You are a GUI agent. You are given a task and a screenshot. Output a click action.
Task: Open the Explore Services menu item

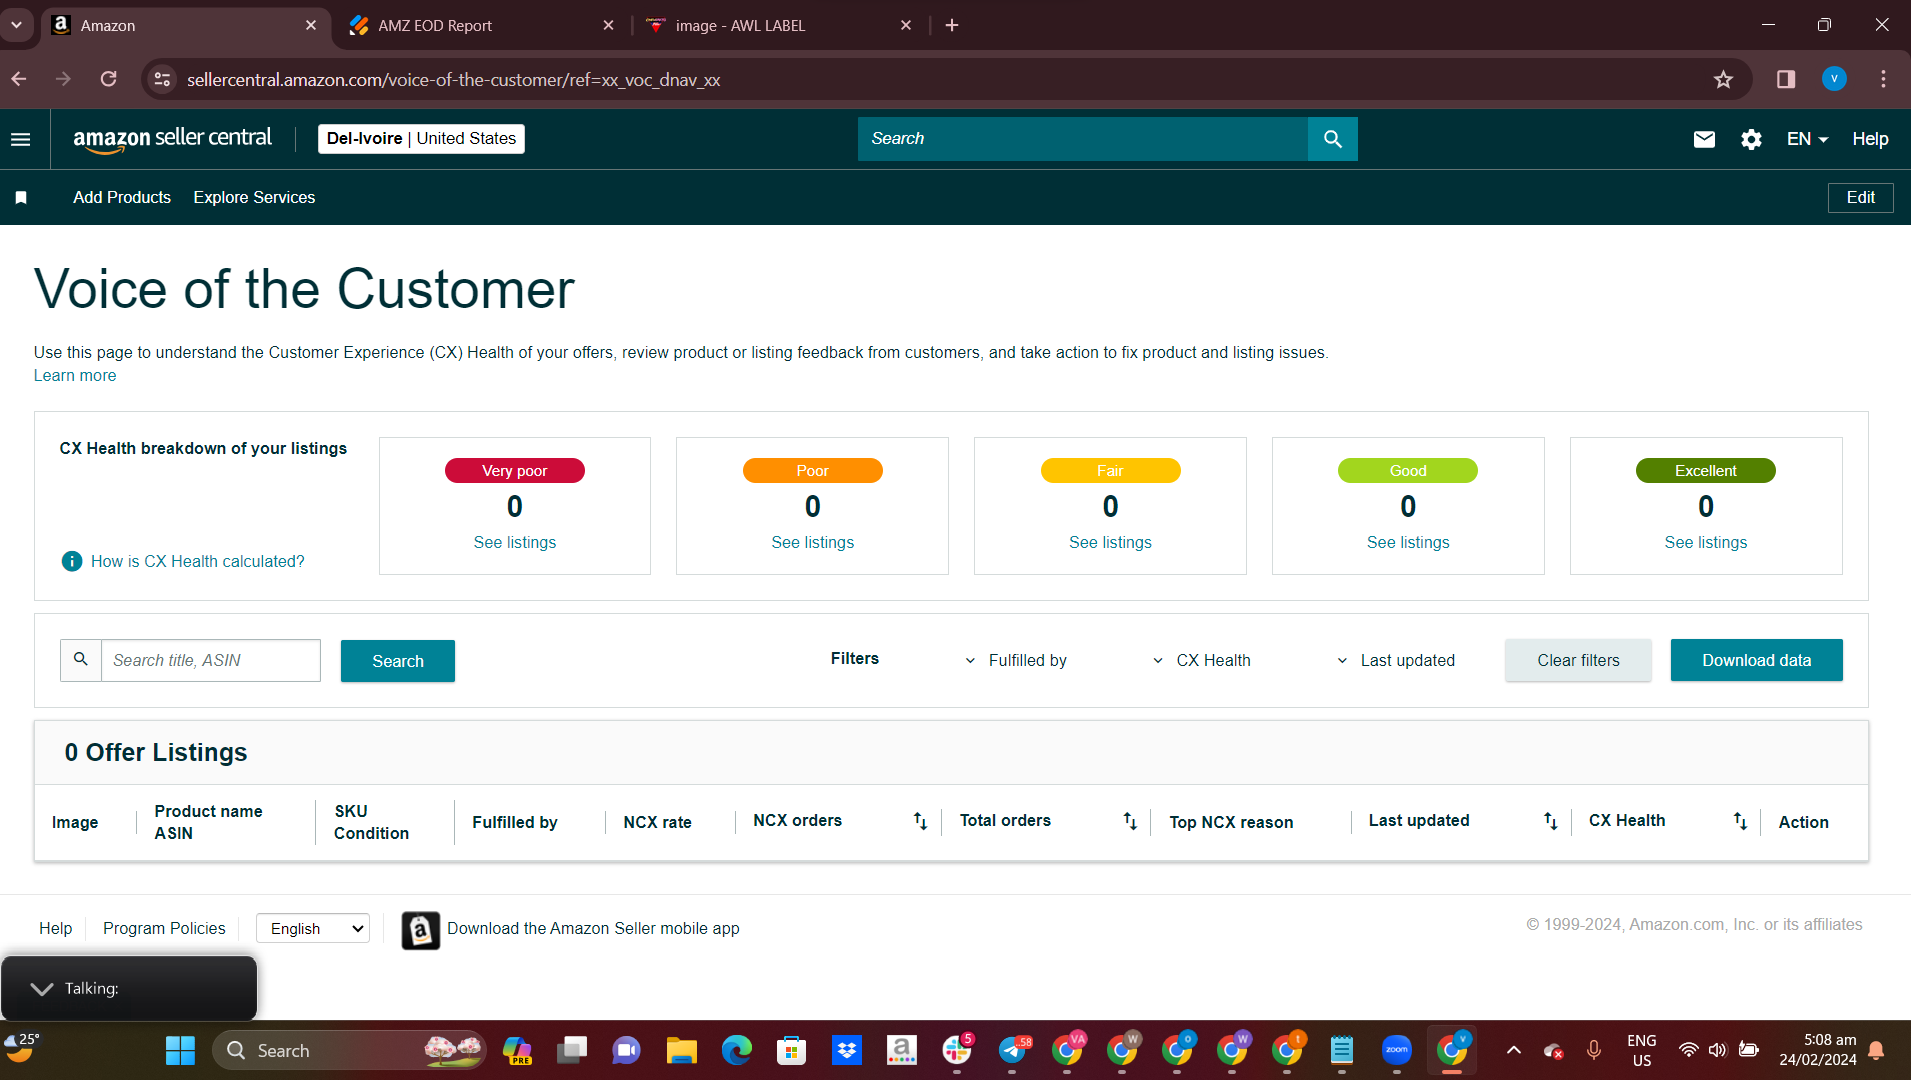pos(254,198)
